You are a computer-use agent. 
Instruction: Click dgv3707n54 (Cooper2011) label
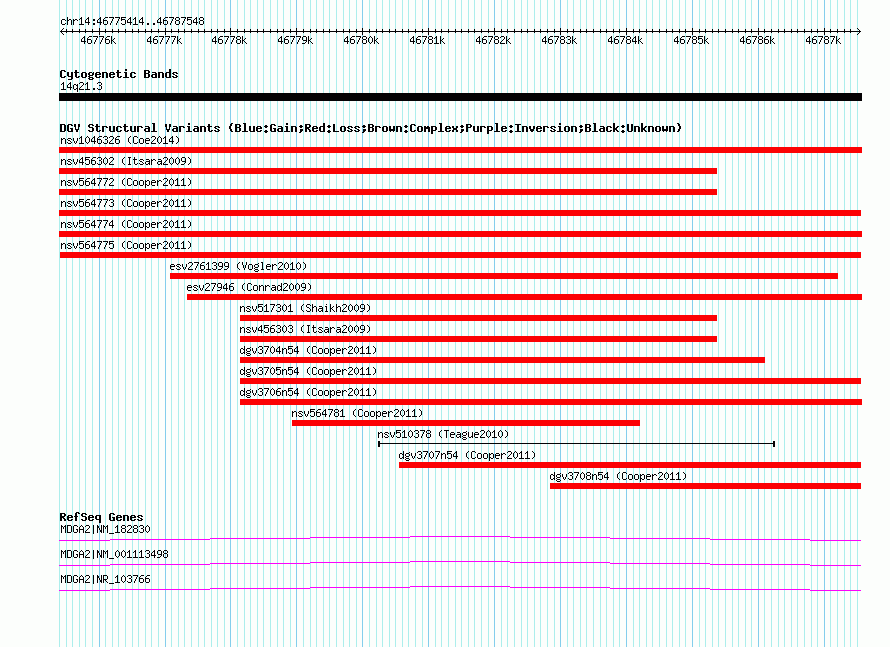coord(467,455)
